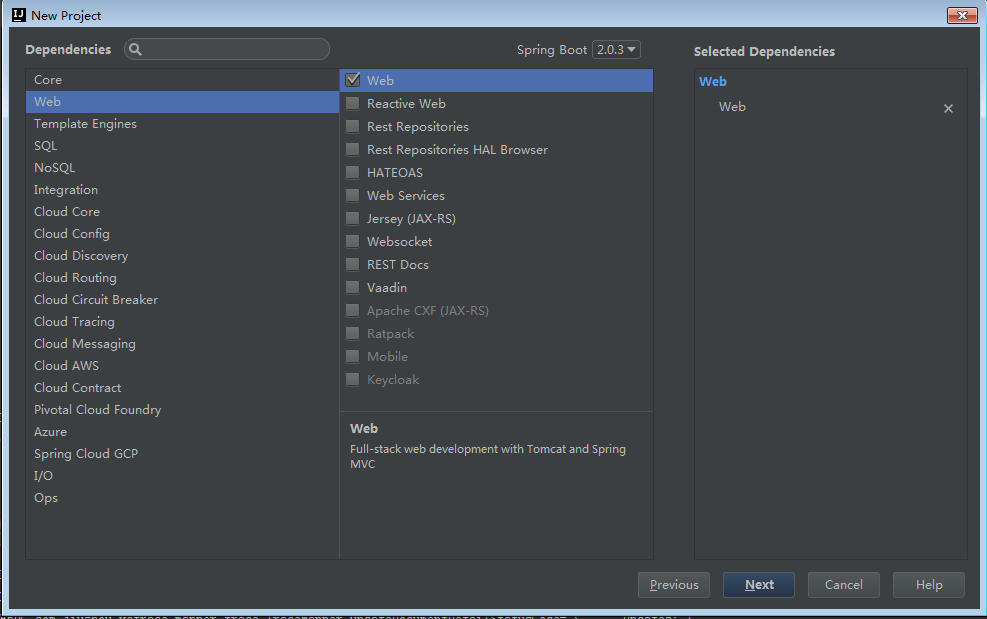Open the Azure category

point(183,432)
